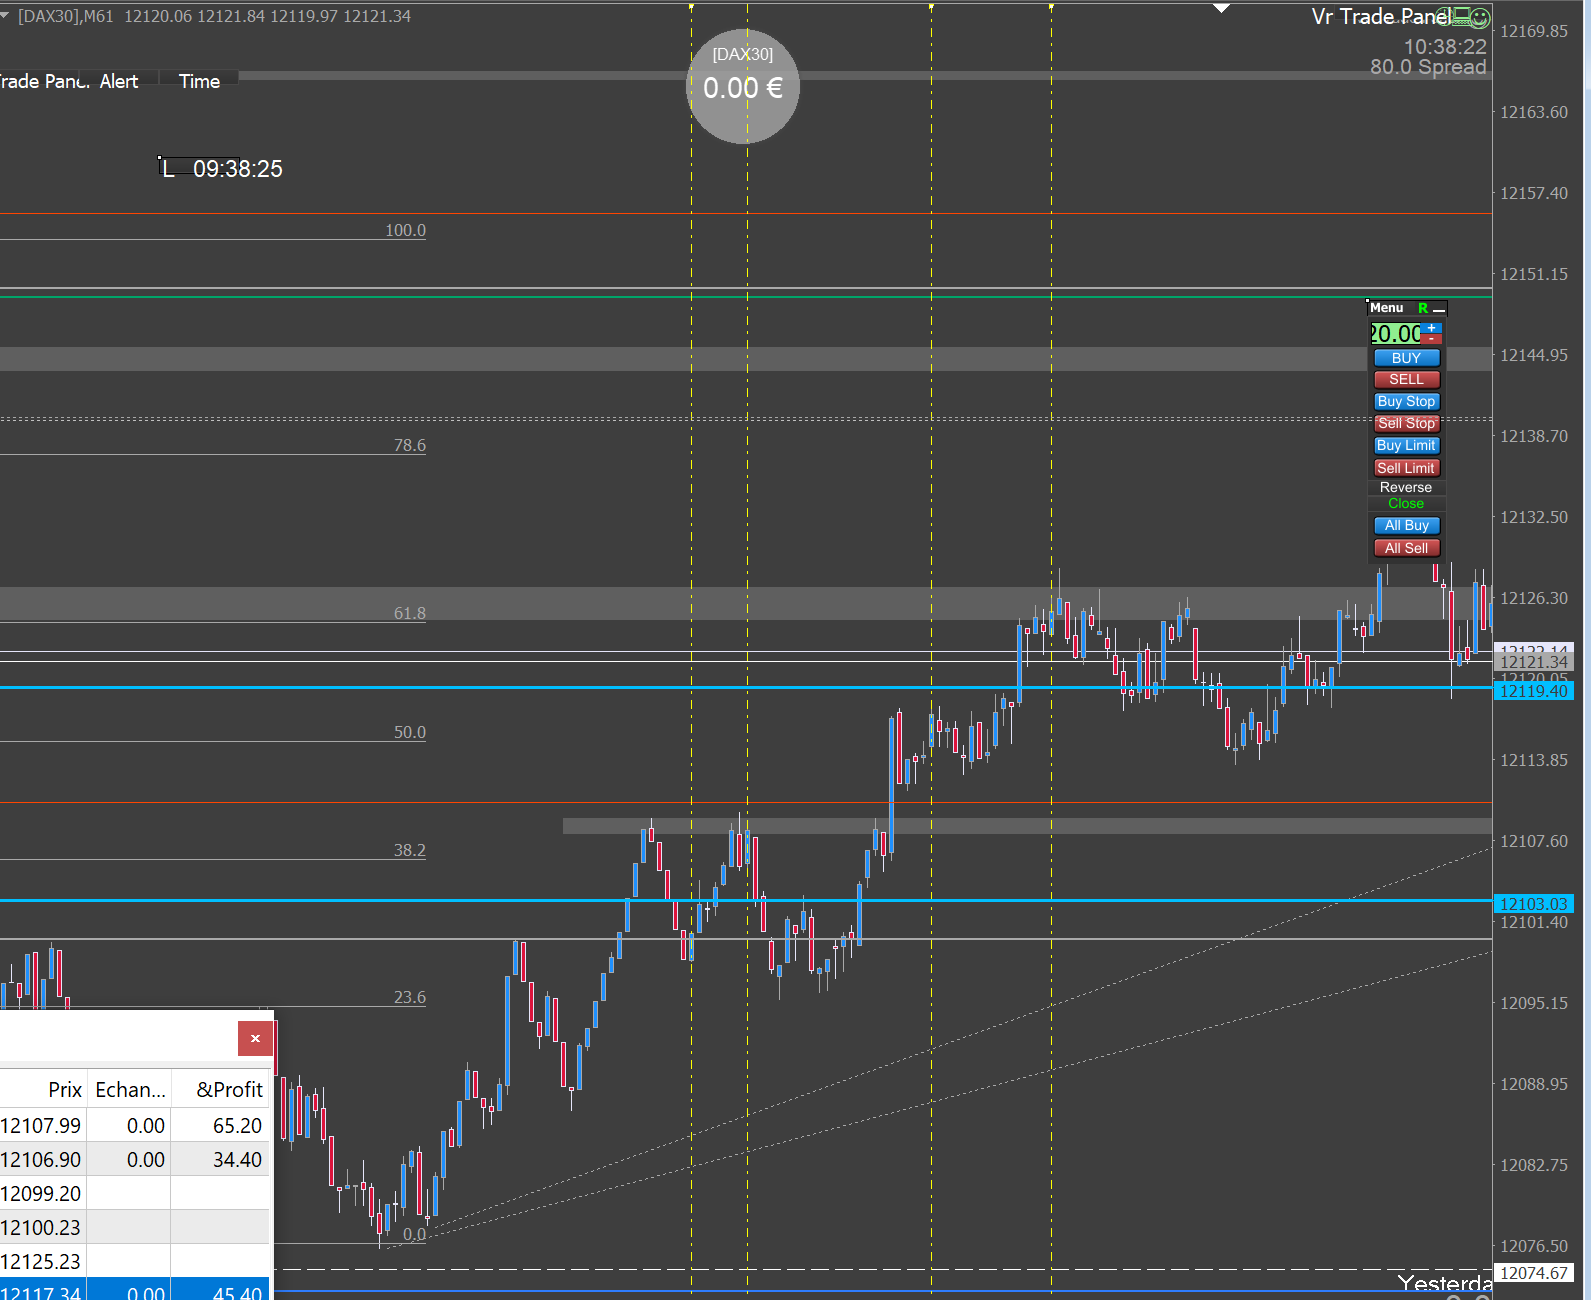The height and width of the screenshot is (1300, 1591).
Task: Select the highlighted order row at 12117.34
Action: (x=135, y=1291)
